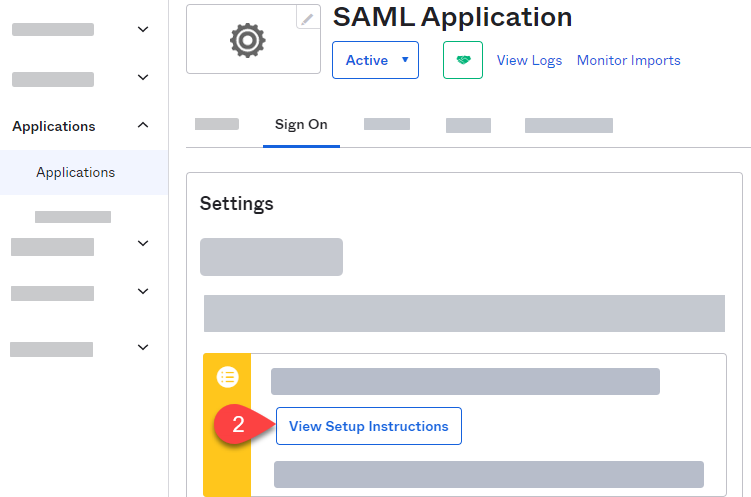Open the Active status dropdown
The image size is (751, 497).
pyautogui.click(x=376, y=60)
